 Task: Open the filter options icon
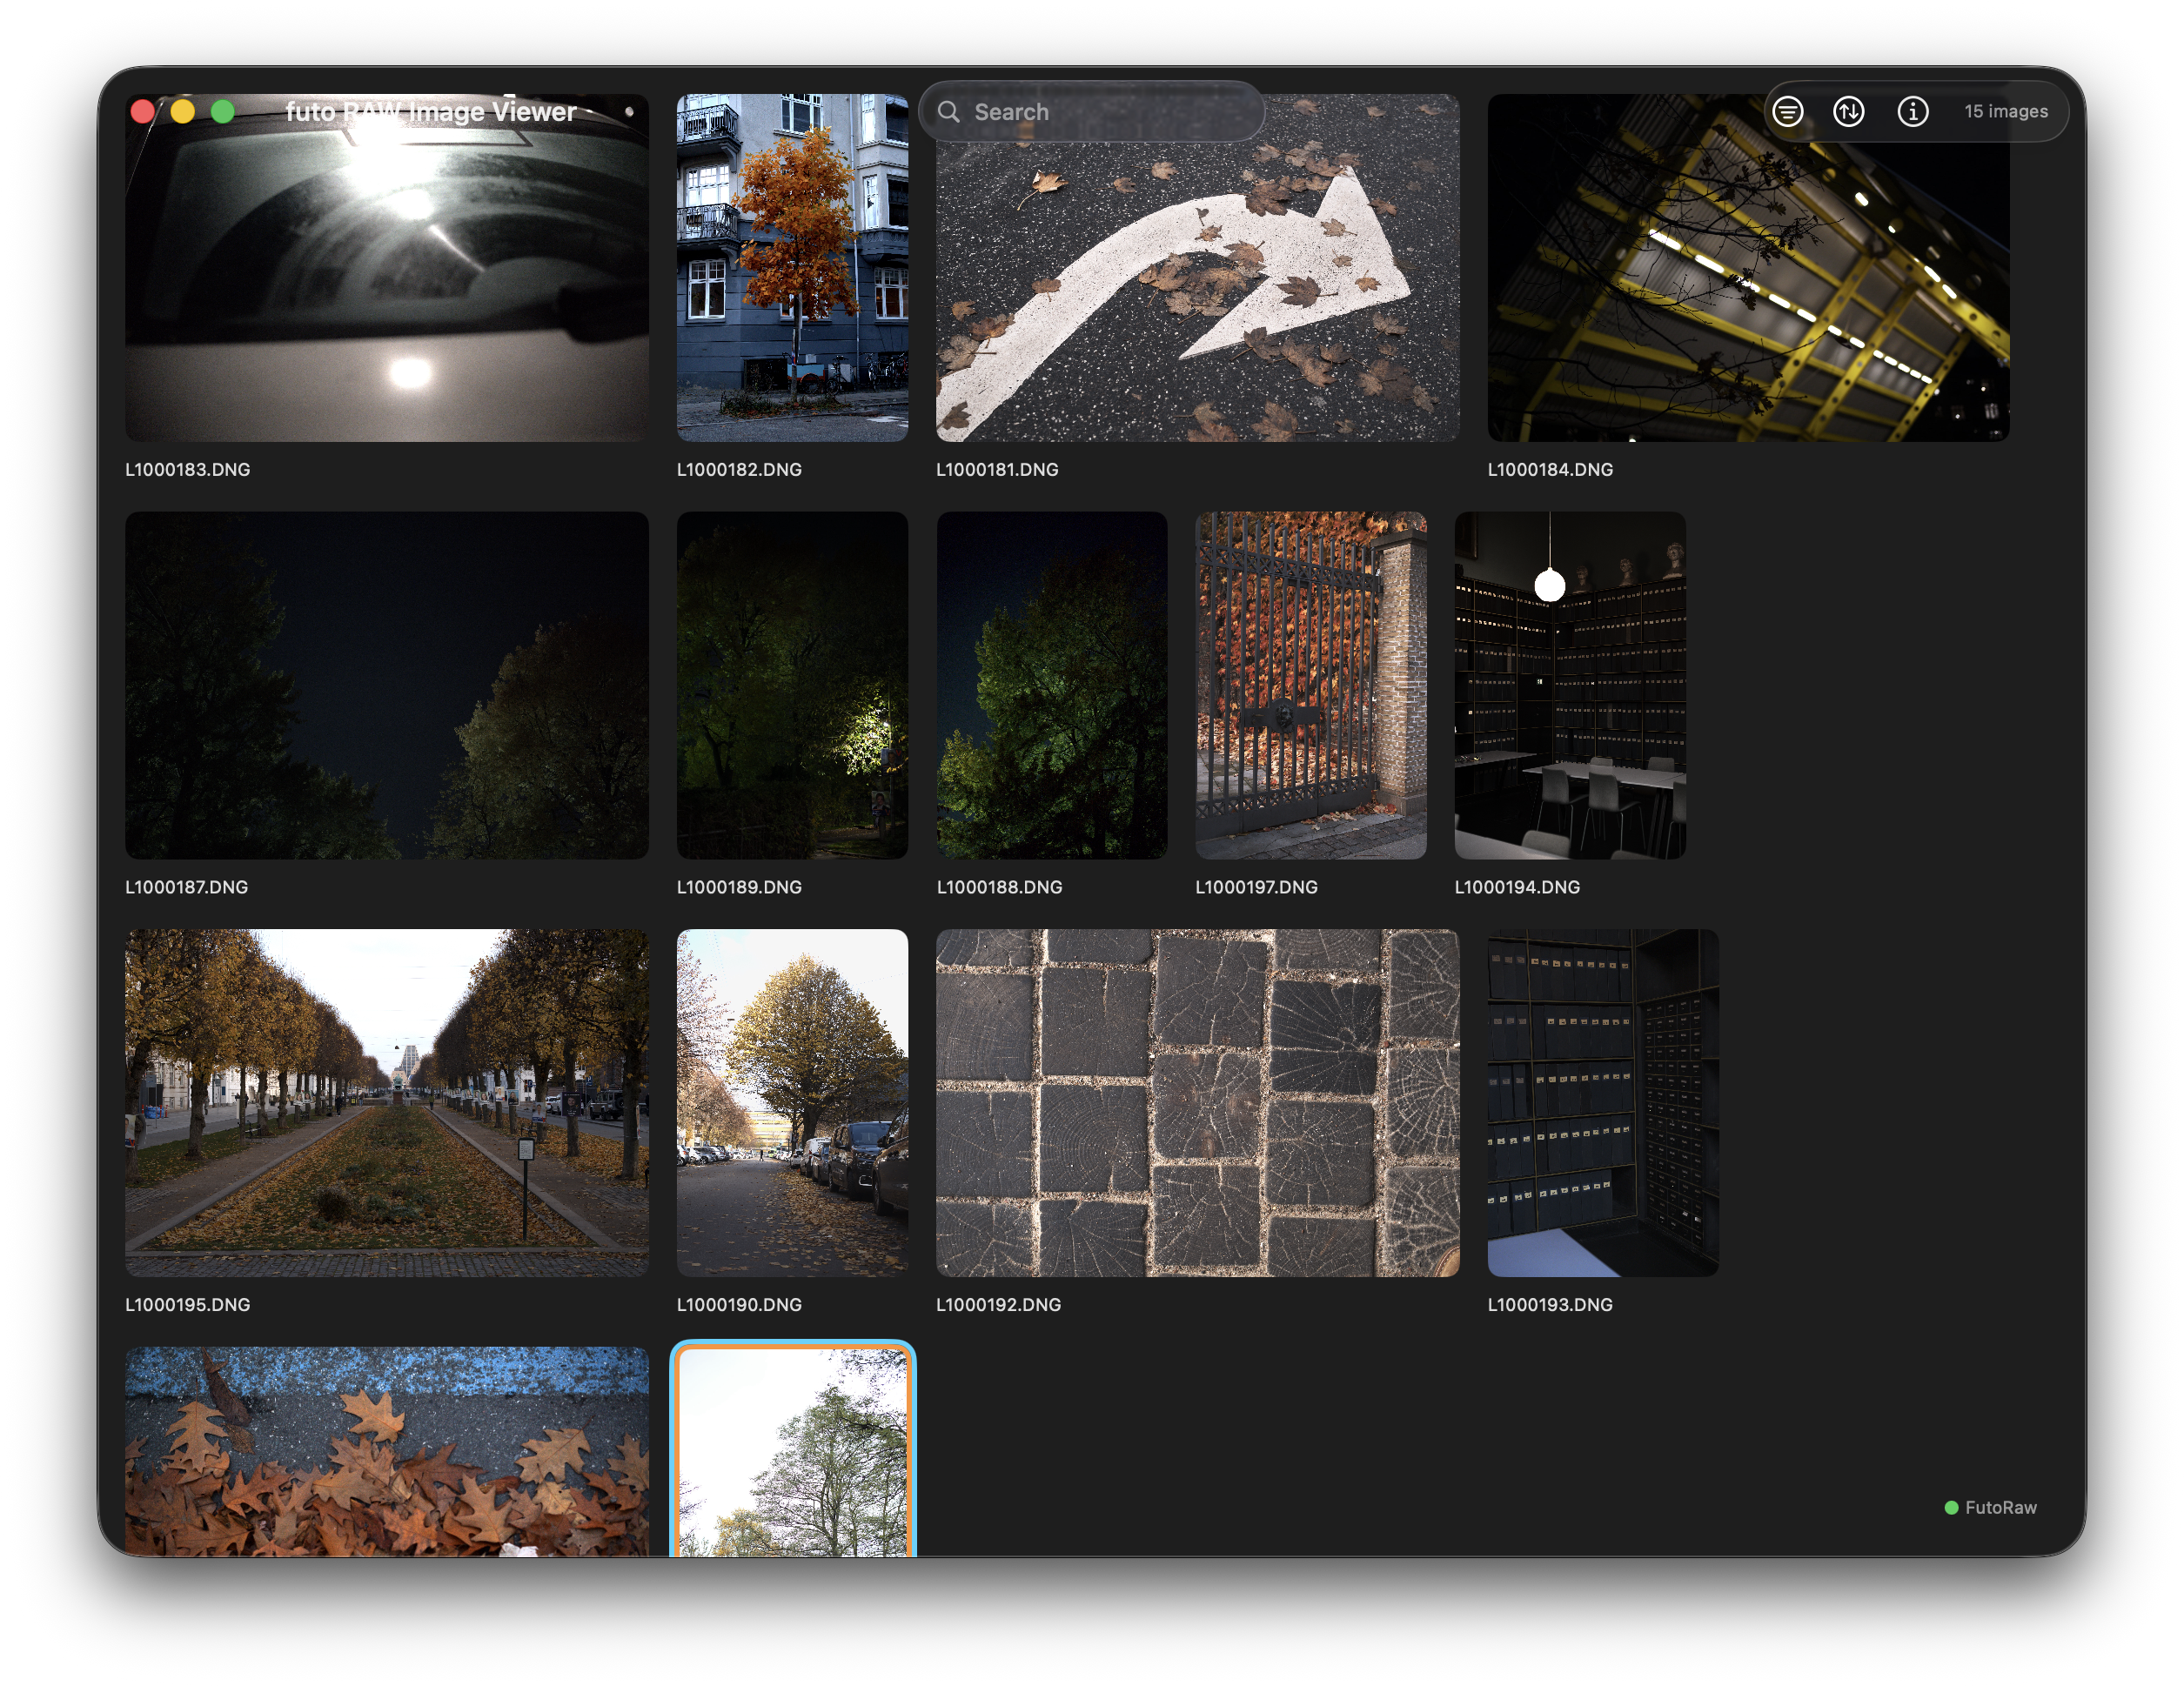[x=1787, y=111]
